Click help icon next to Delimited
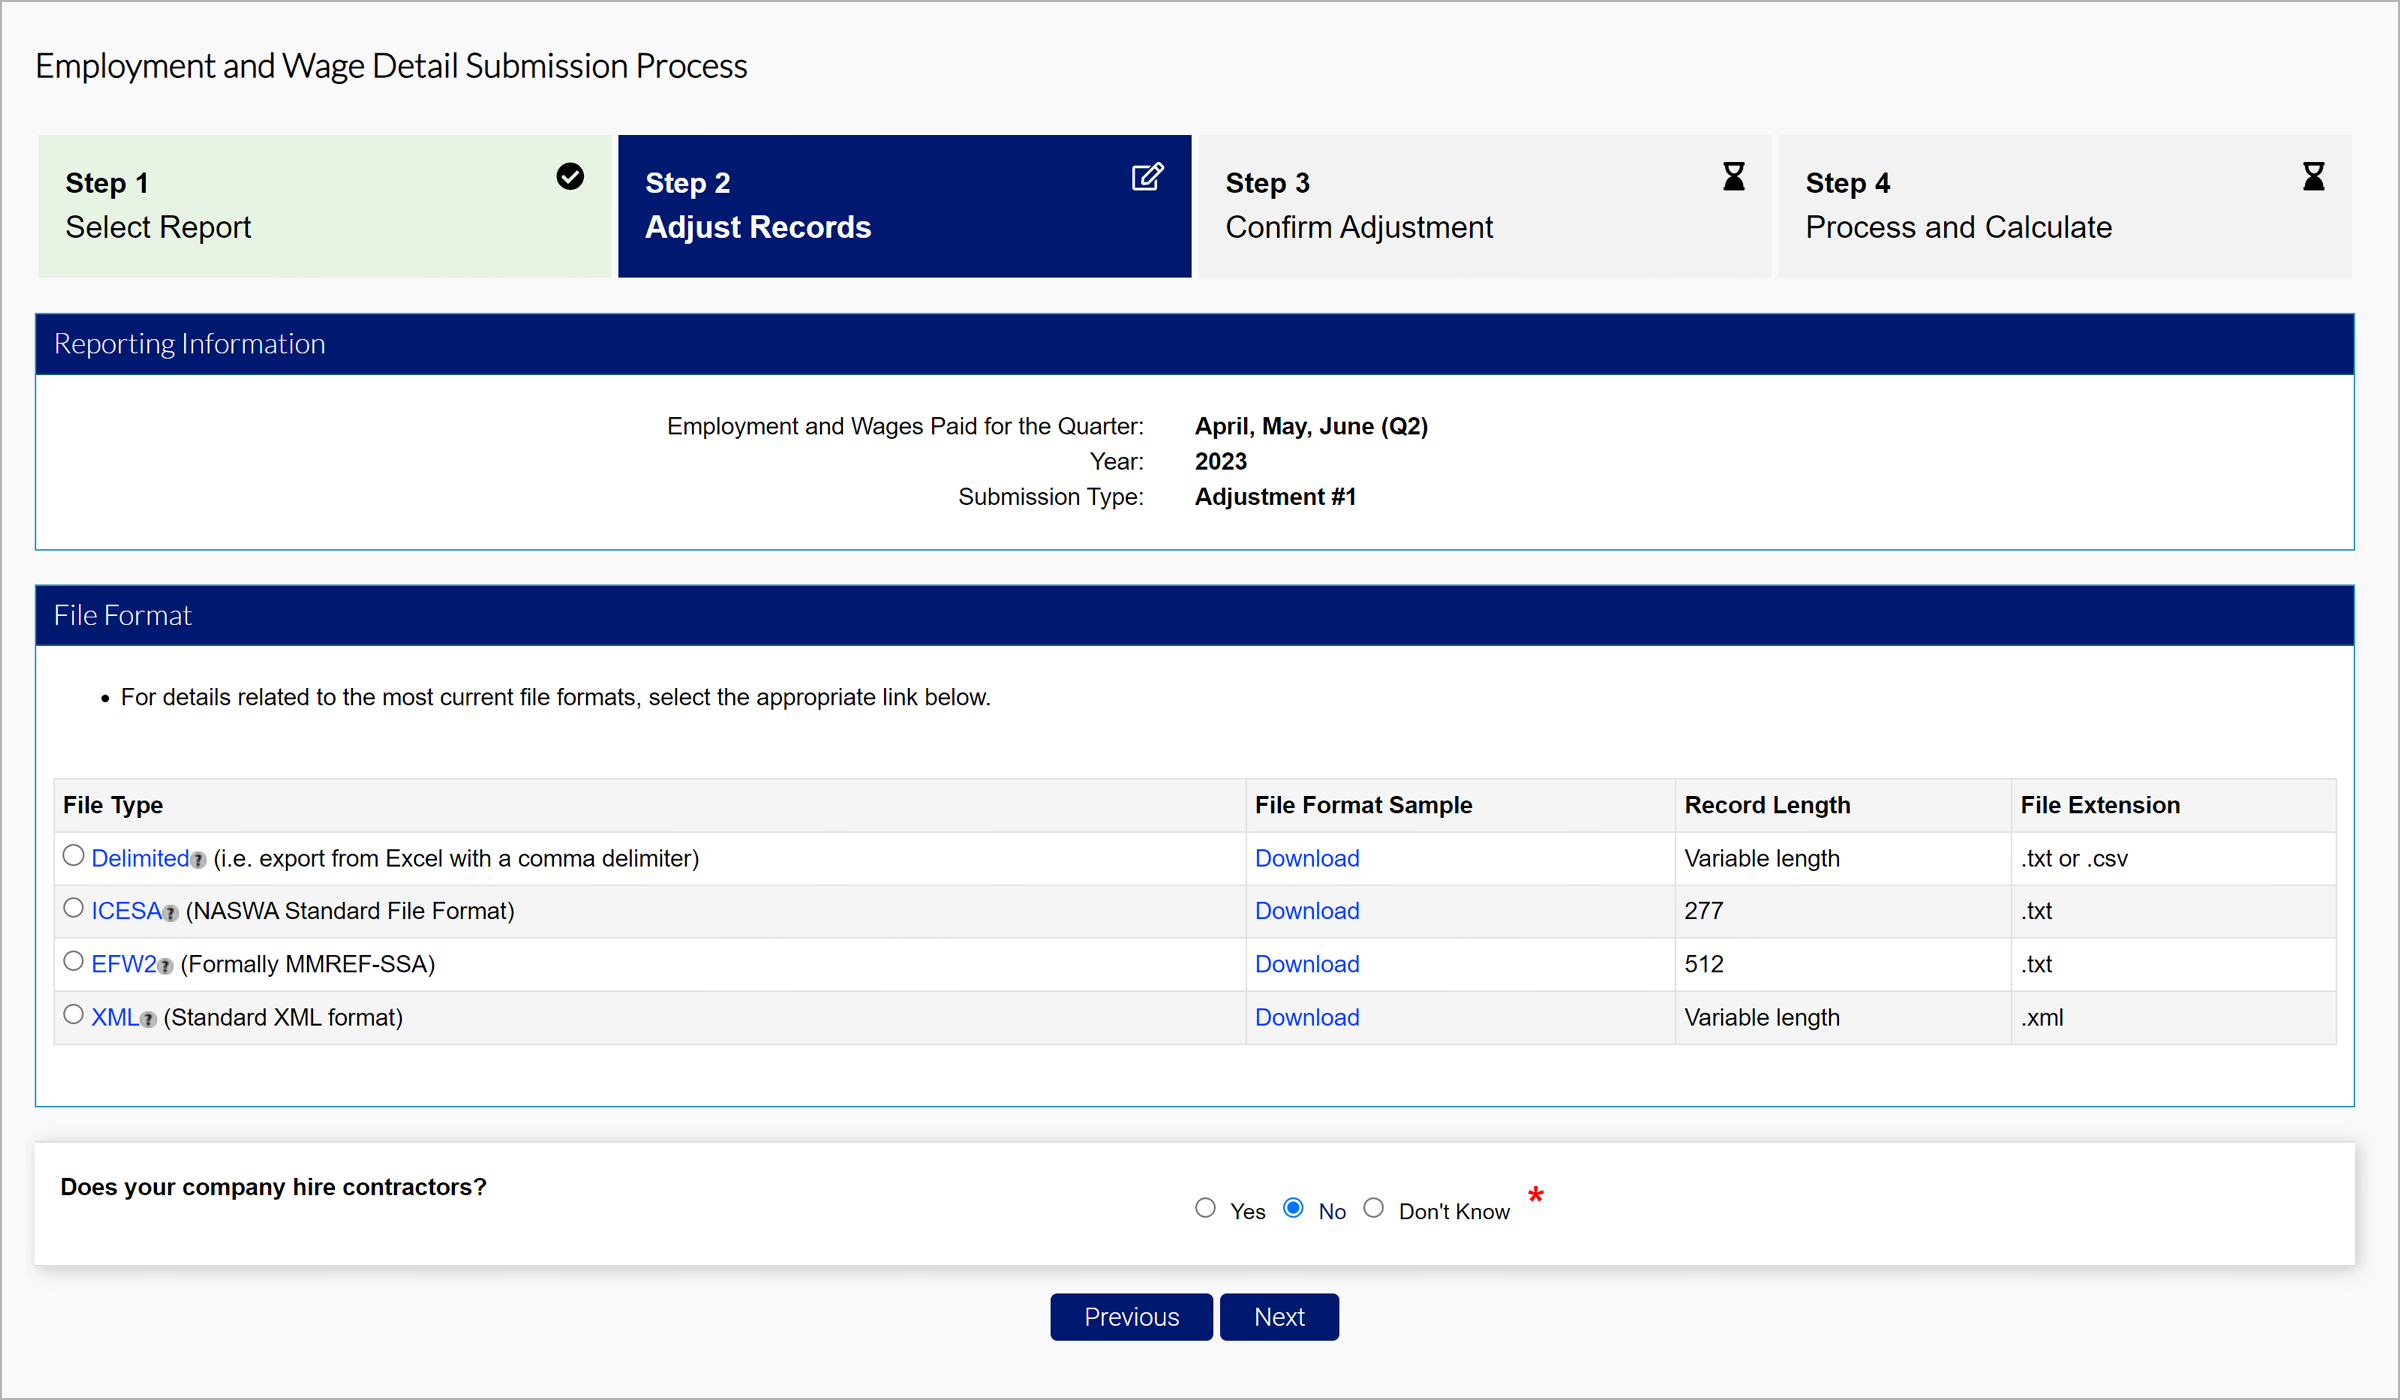 (x=198, y=861)
